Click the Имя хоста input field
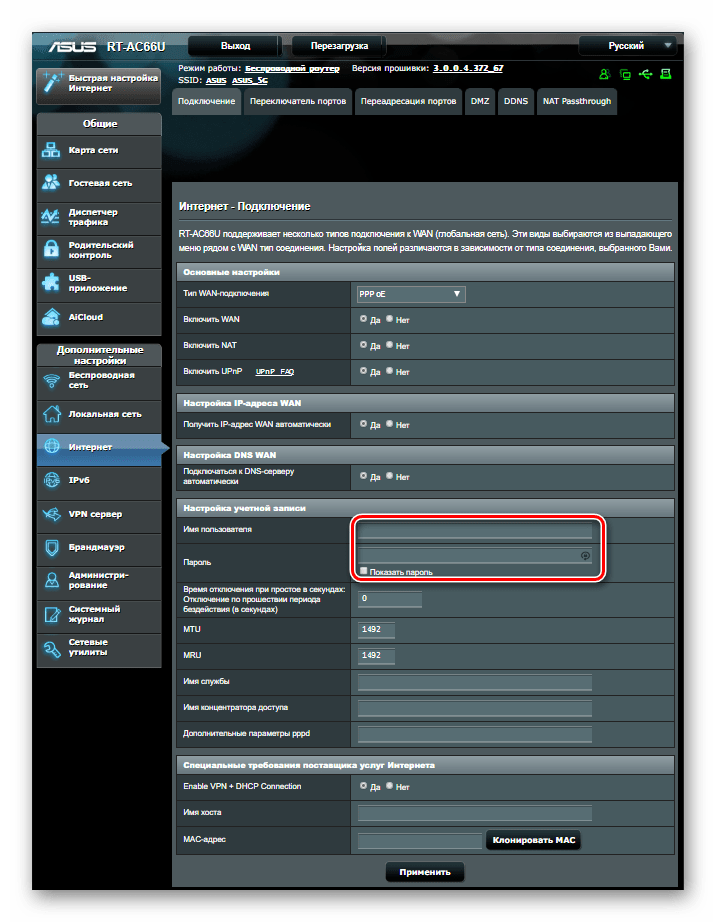This screenshot has width=716, height=922. click(474, 813)
